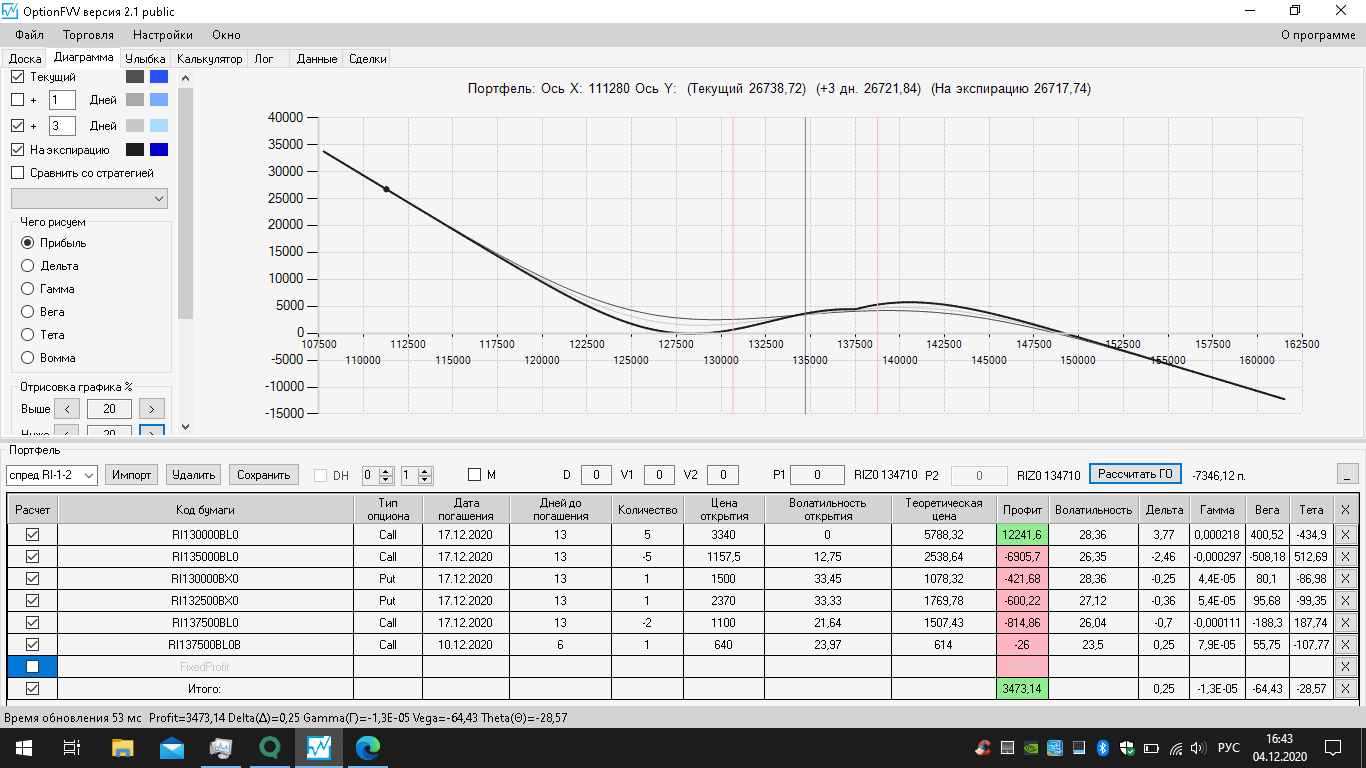Open the notification center

[x=1333, y=747]
